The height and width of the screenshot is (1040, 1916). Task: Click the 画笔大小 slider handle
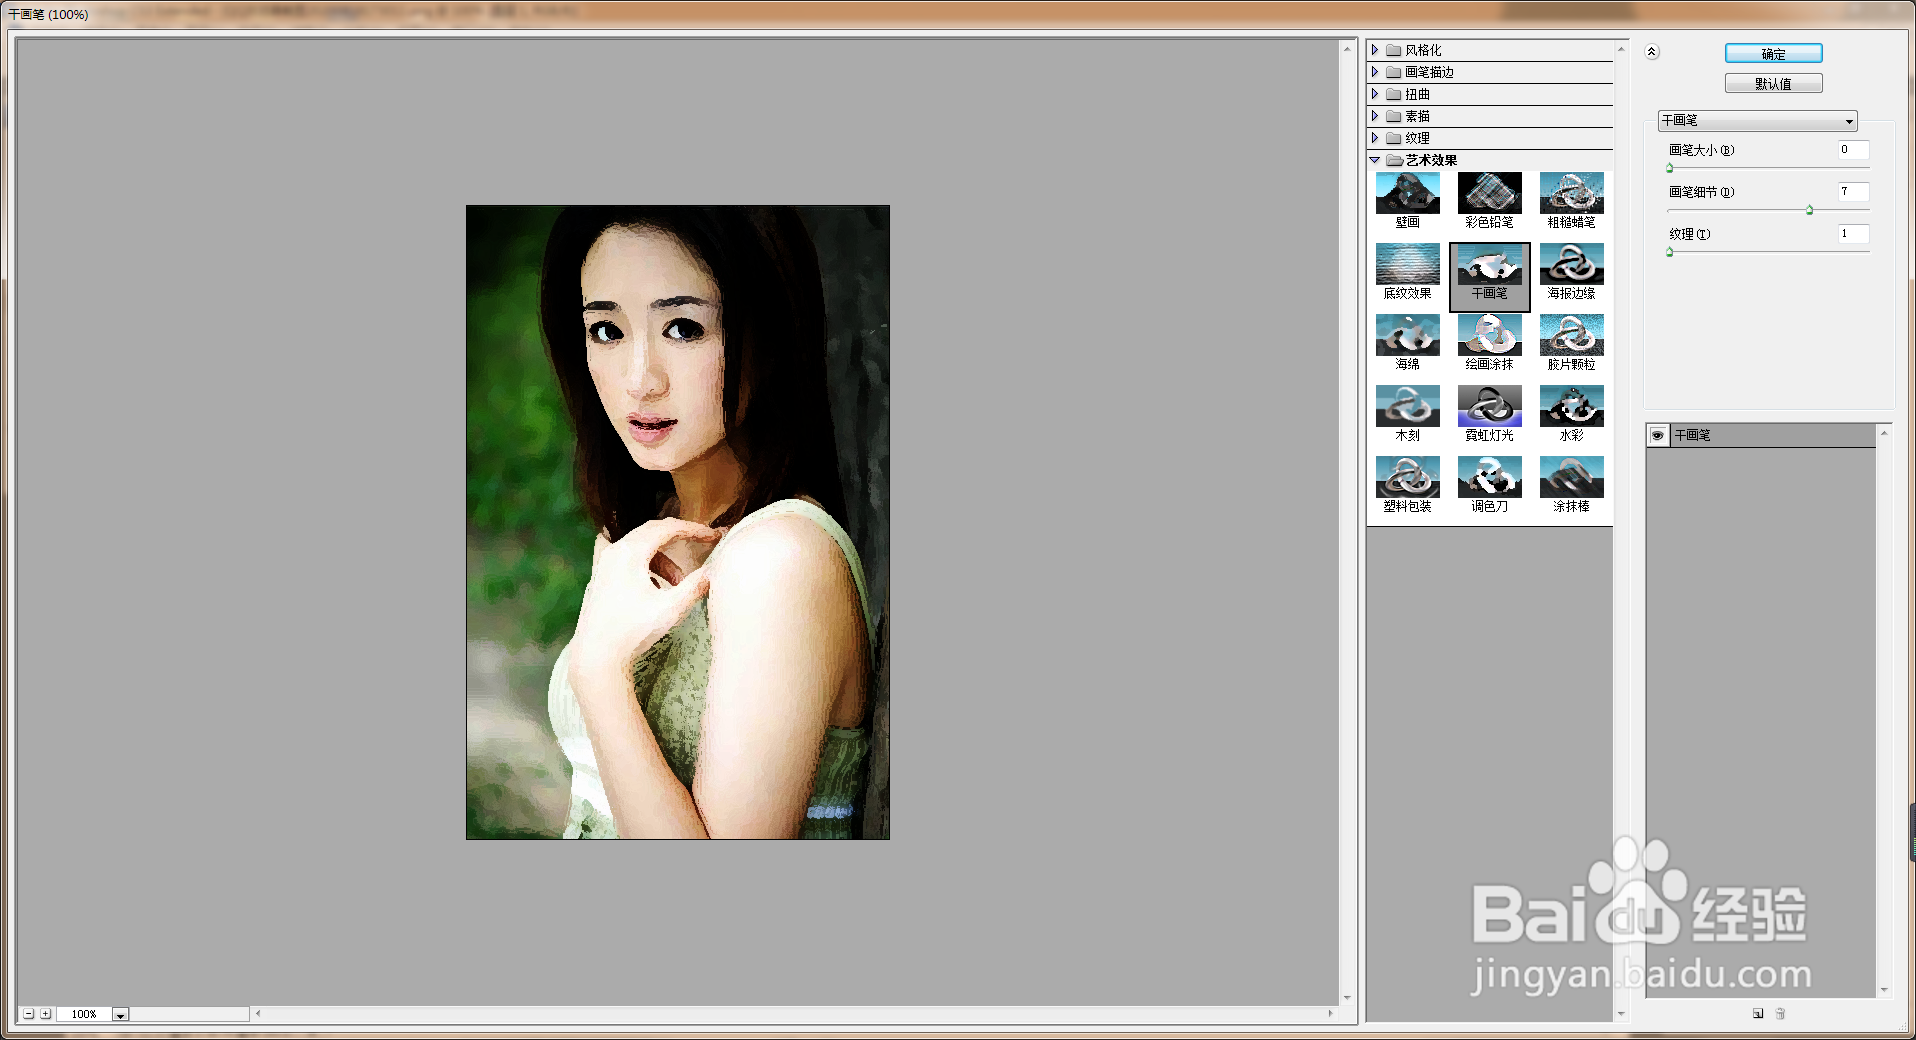click(x=1670, y=168)
